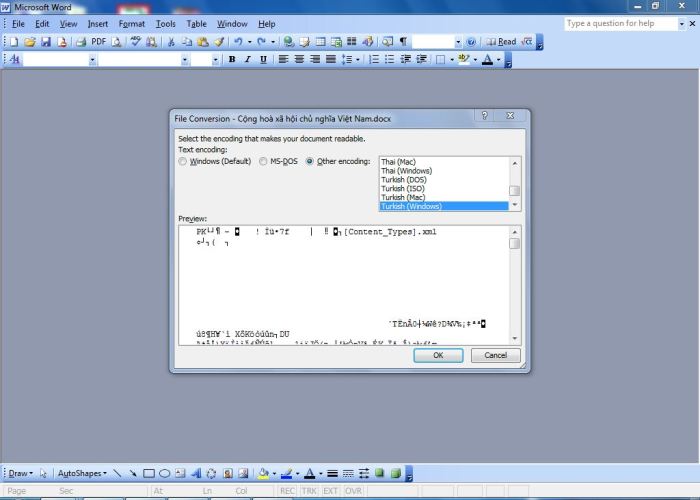The width and height of the screenshot is (700, 500).
Task: Choose Turkish (ISO) in the encoding list
Action: (x=403, y=189)
